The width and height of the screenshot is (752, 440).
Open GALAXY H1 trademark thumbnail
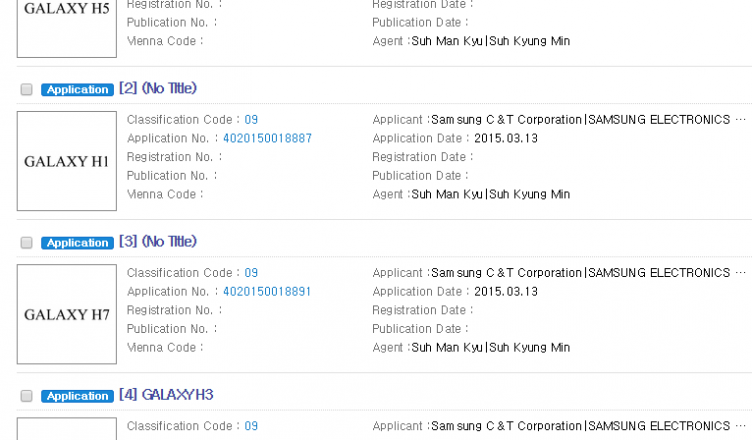67,161
